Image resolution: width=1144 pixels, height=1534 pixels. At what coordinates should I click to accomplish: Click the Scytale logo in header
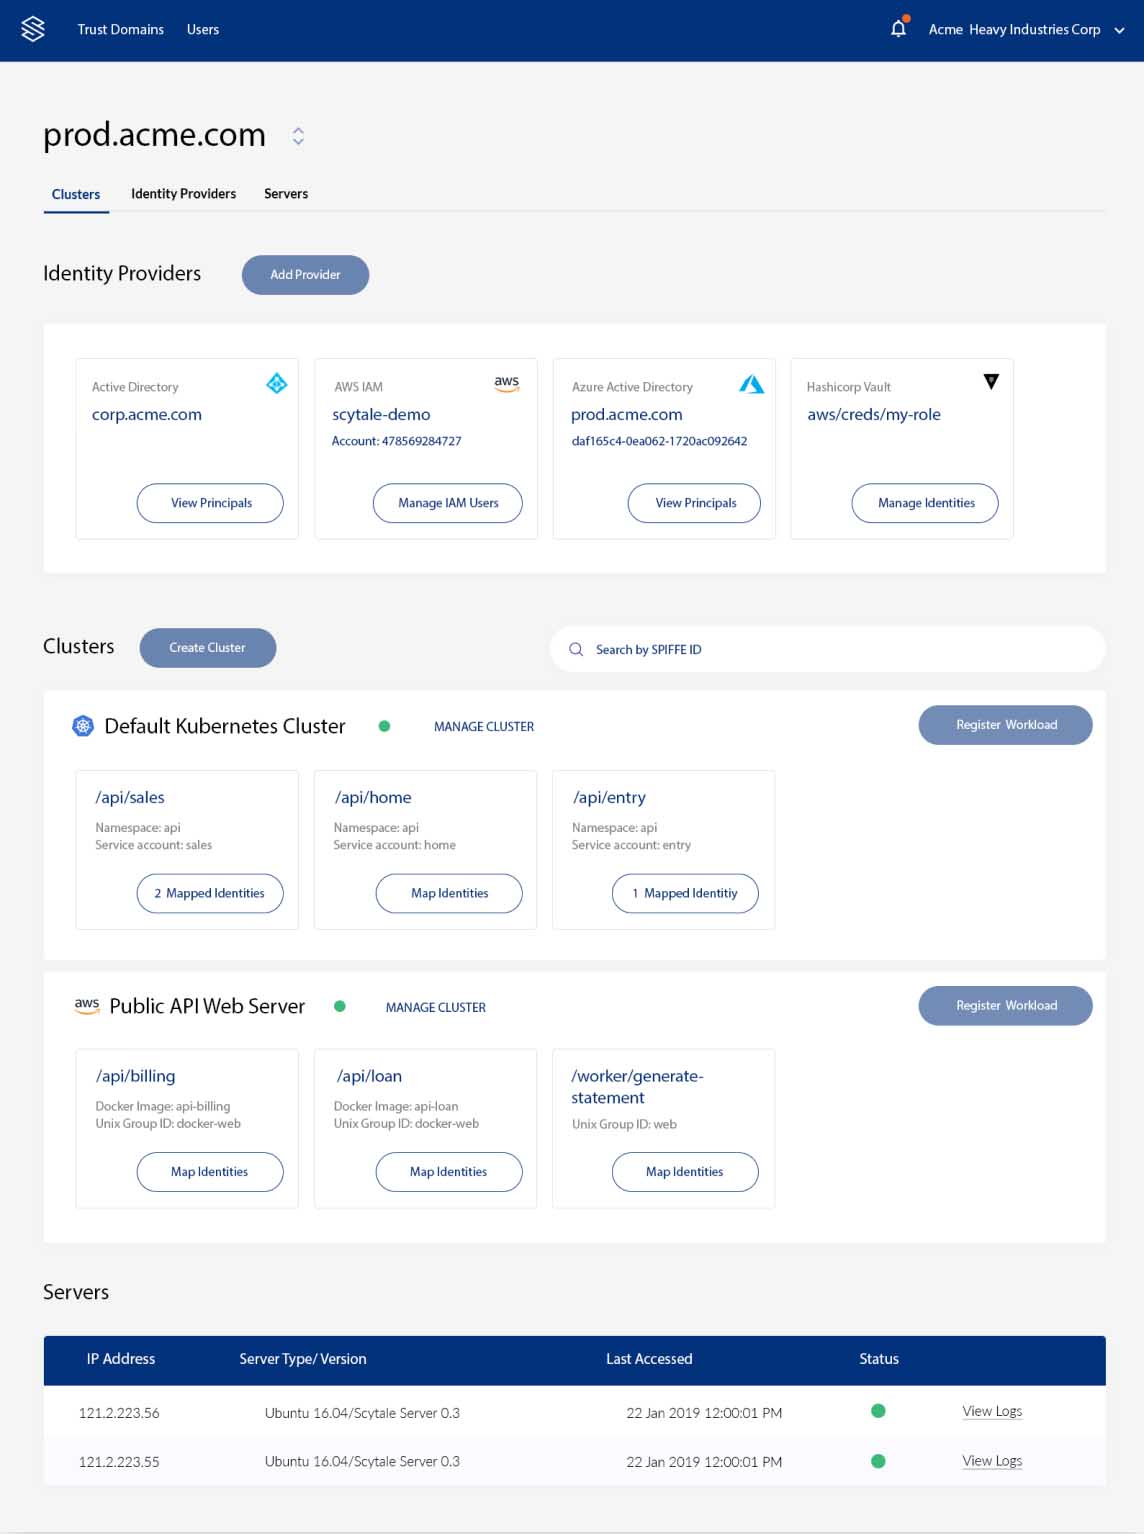[x=33, y=29]
